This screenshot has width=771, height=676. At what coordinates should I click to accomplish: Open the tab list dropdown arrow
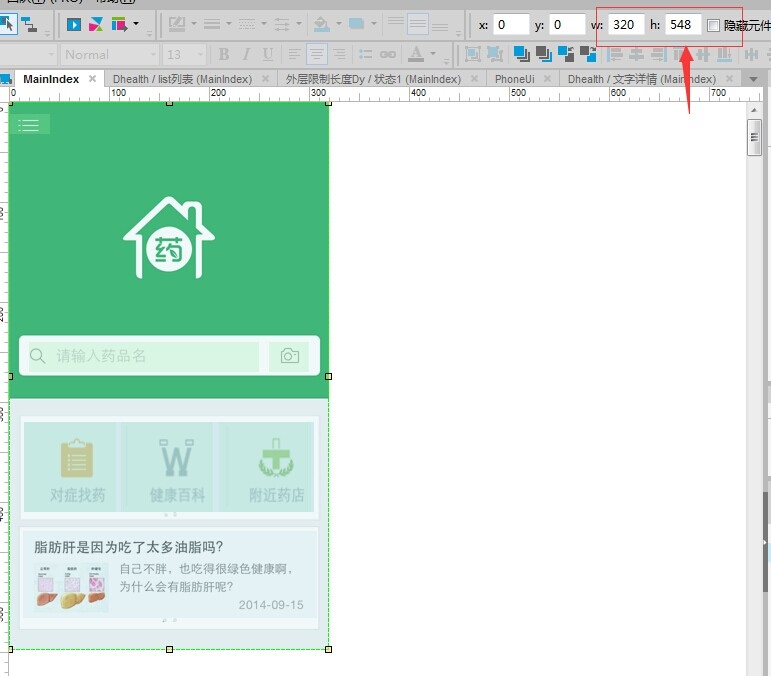pyautogui.click(x=753, y=79)
